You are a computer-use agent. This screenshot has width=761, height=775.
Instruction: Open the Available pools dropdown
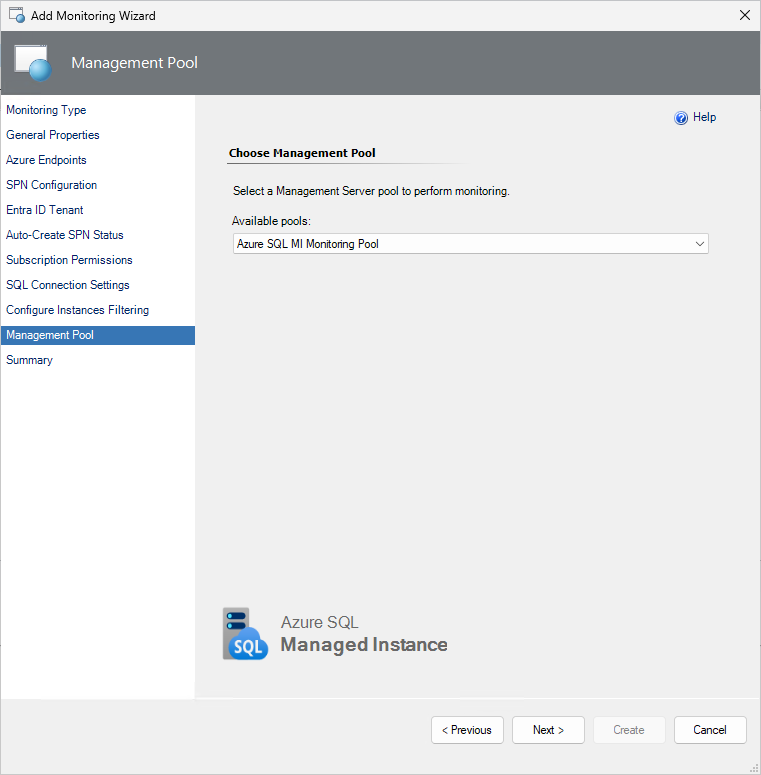(470, 244)
